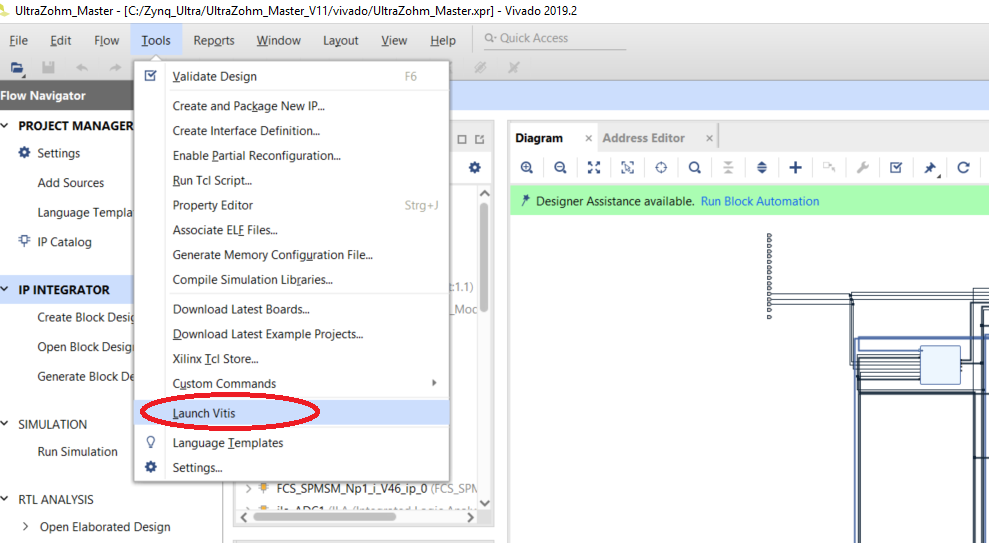
Task: Collapse the PROJECT MANAGER section
Action: tap(6, 126)
